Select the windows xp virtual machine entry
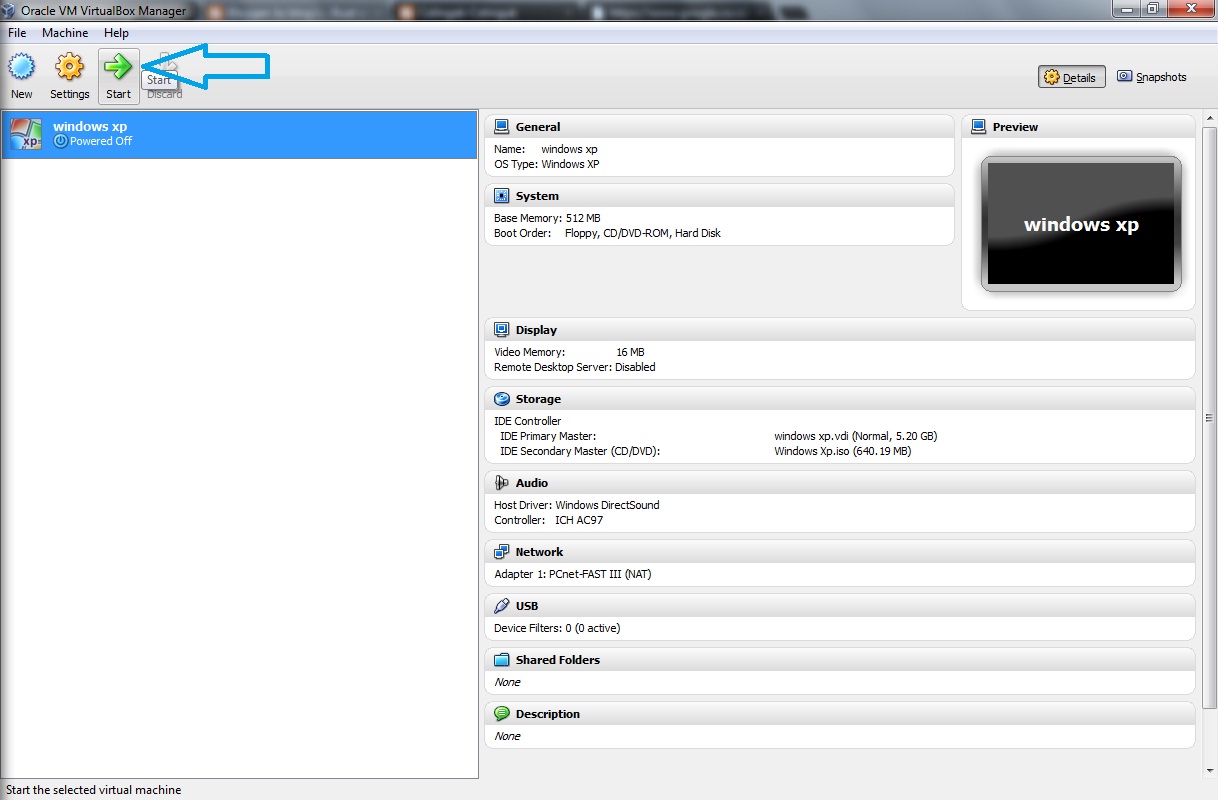 240,134
